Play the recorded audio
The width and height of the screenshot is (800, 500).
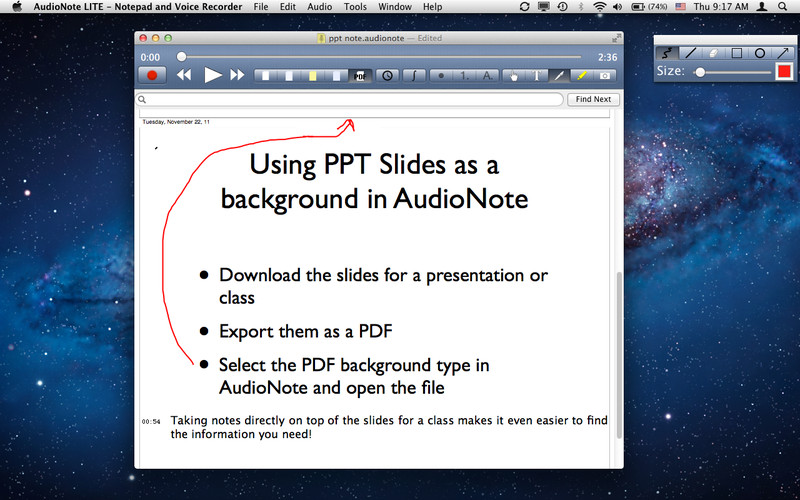tap(213, 76)
